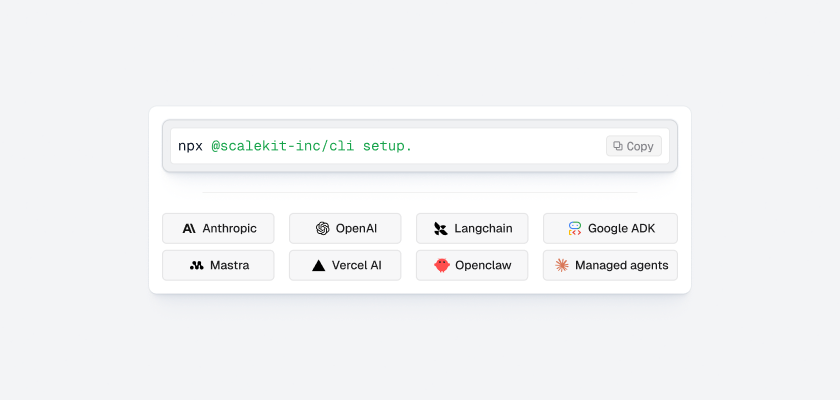Select the Vercel AI button

click(345, 265)
